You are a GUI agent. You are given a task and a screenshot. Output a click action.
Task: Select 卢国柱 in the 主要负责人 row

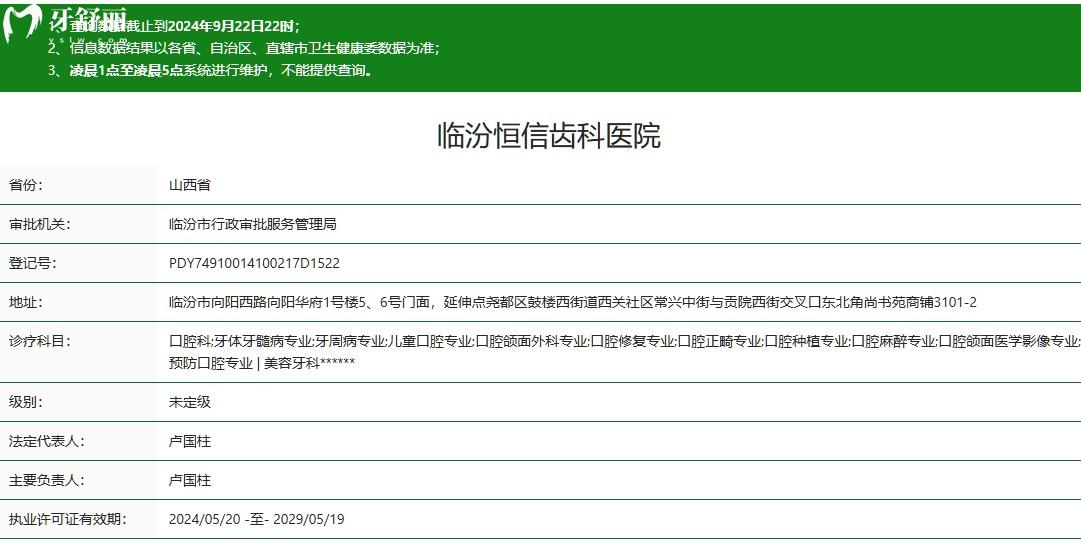click(190, 480)
